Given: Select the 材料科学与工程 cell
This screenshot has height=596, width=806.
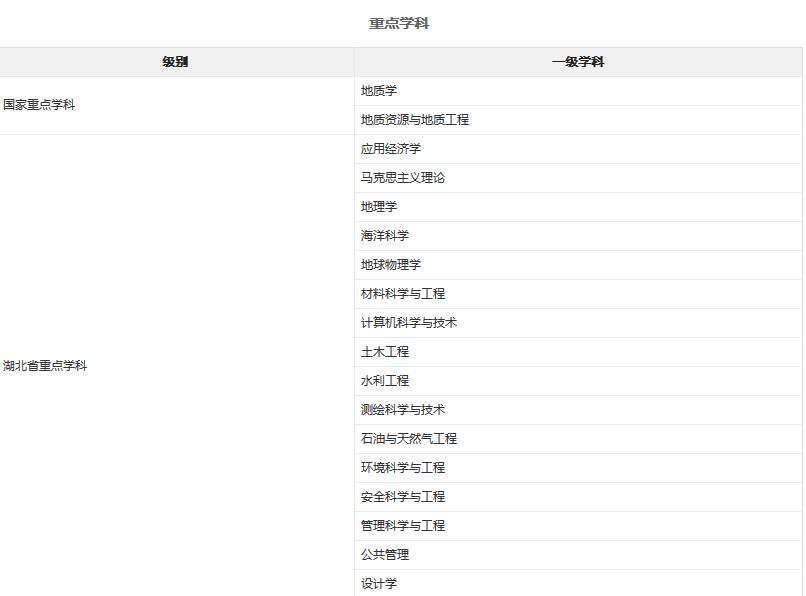Looking at the screenshot, I should 403,294.
